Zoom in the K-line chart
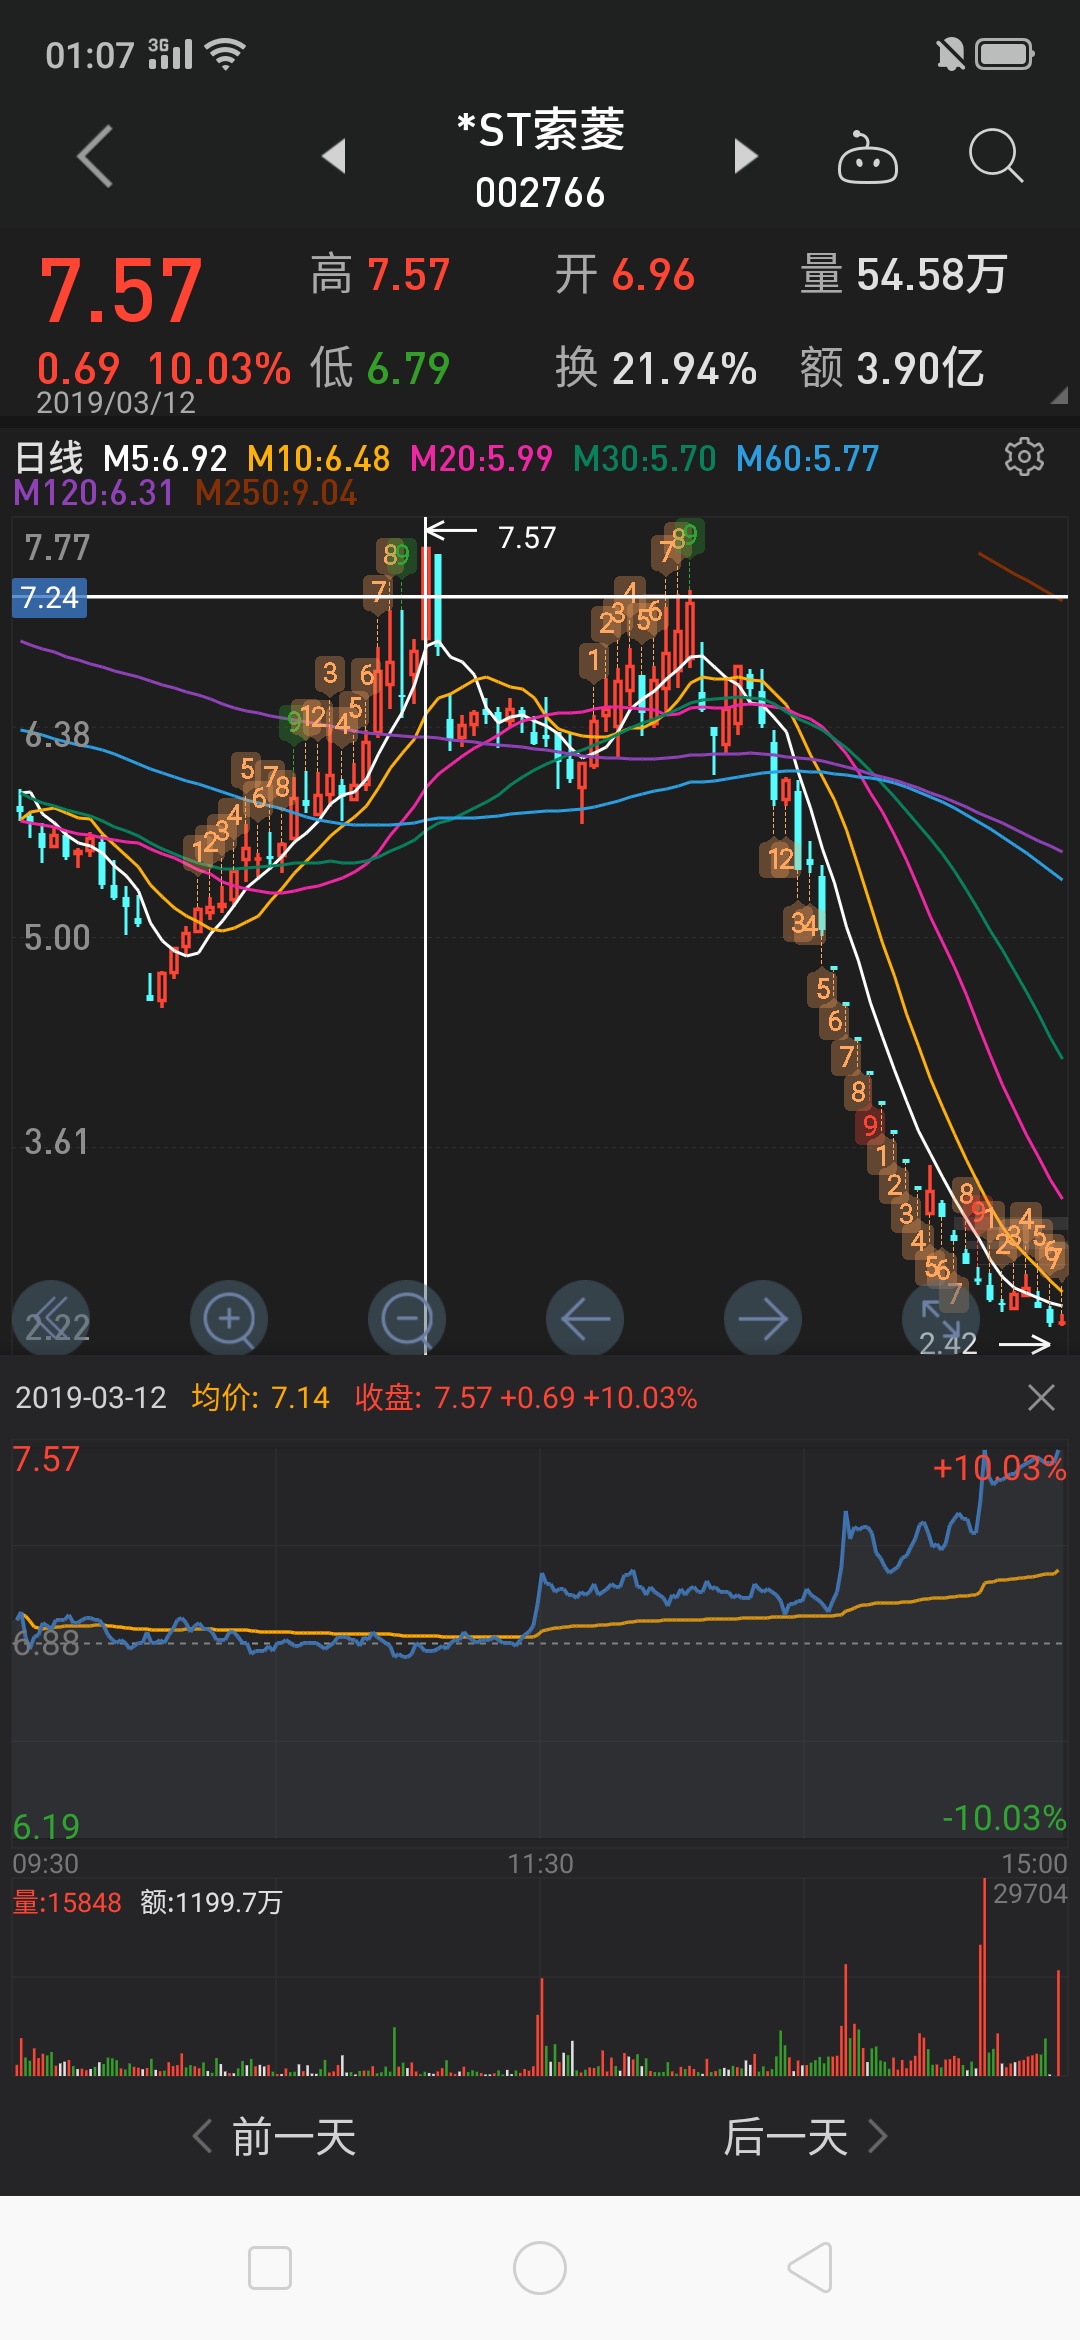The width and height of the screenshot is (1080, 2340). tap(229, 1319)
